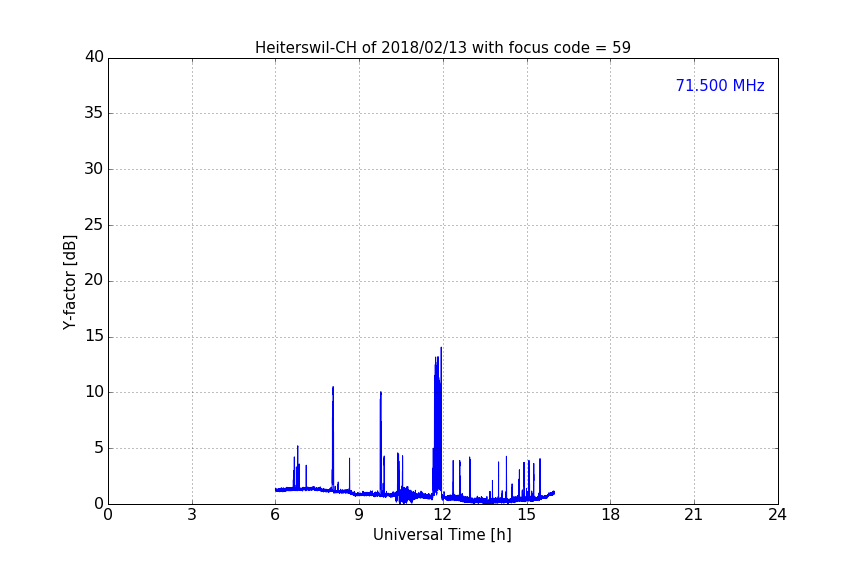Click the y-axis tick label '40'

pos(94,57)
